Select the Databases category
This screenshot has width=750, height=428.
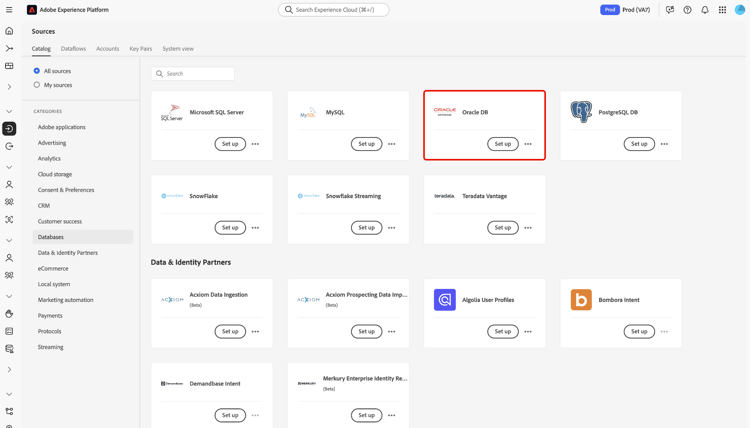point(83,237)
